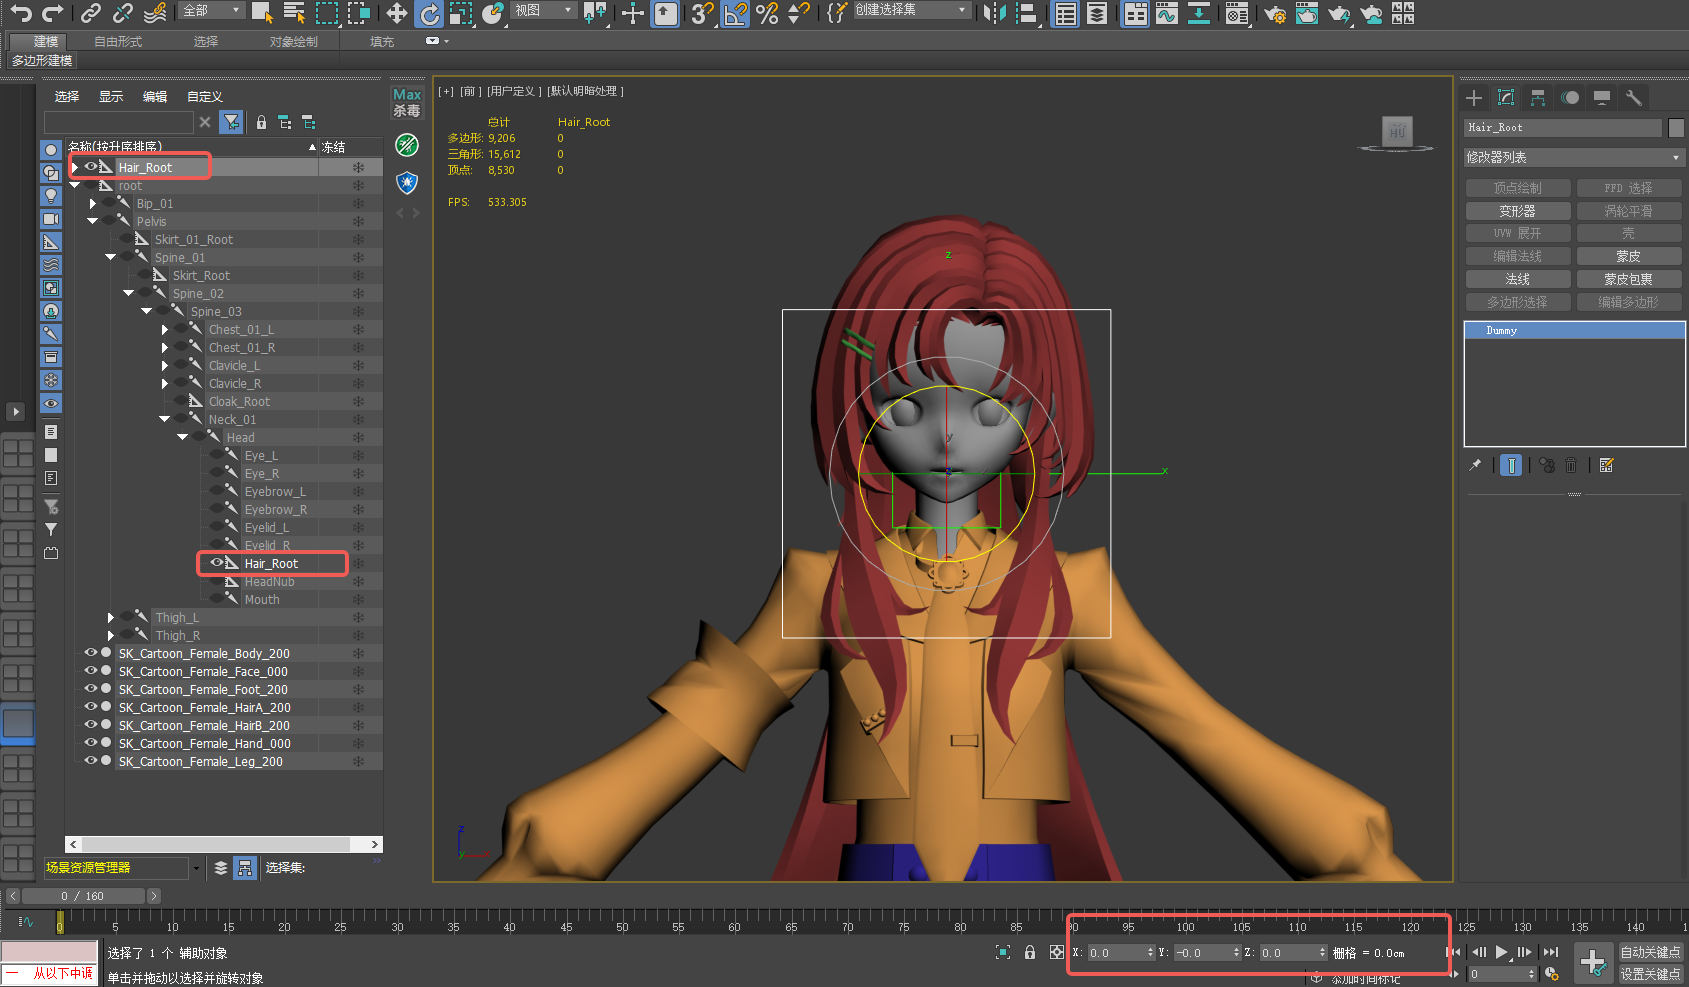Click the Play Animation button
Viewport: 1689px width, 987px height.
pyautogui.click(x=1501, y=952)
